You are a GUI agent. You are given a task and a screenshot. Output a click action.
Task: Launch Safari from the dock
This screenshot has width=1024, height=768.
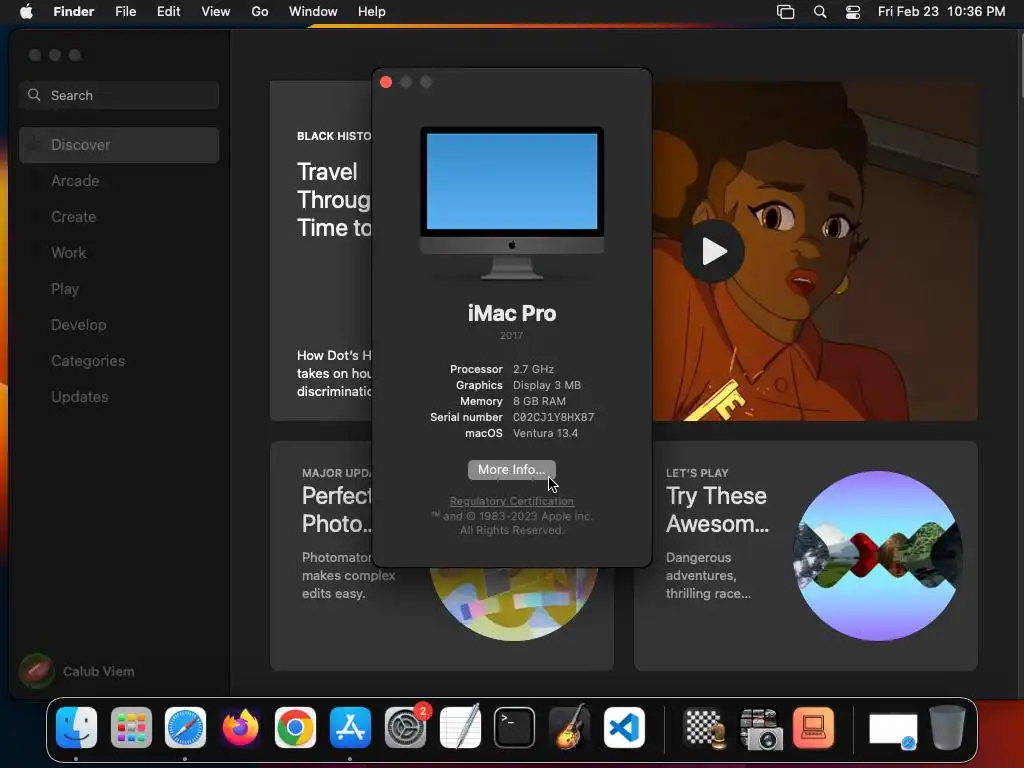[x=185, y=728]
